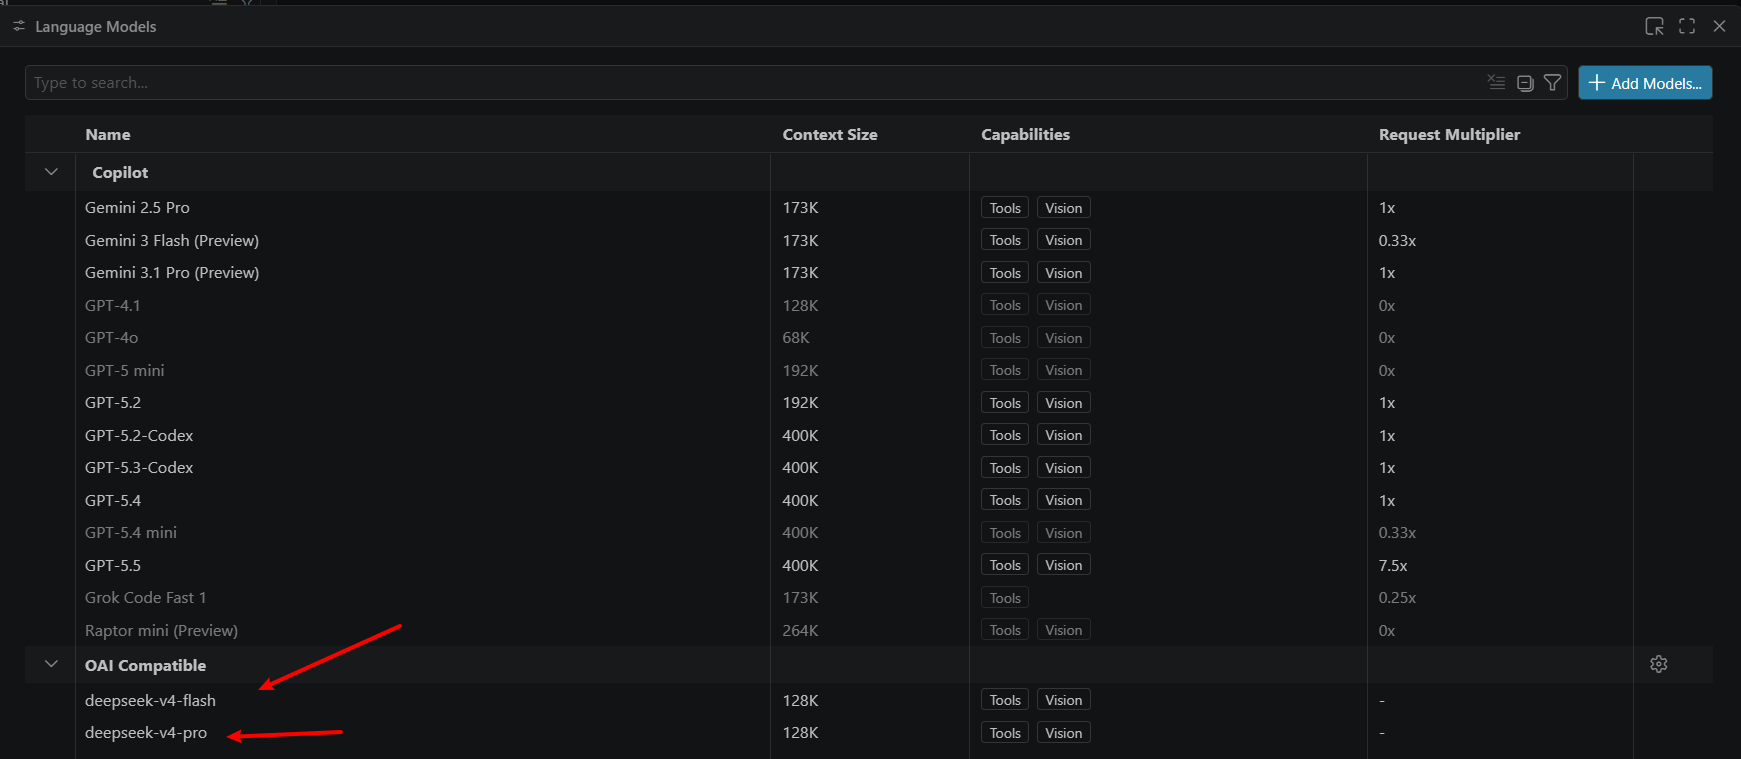1741x759 pixels.
Task: Click the GPT-5.4 model name
Action: tap(113, 500)
